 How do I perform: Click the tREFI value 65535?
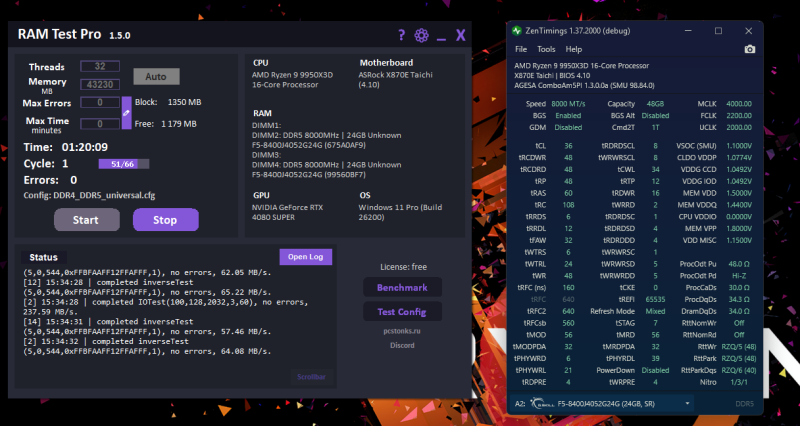655,299
